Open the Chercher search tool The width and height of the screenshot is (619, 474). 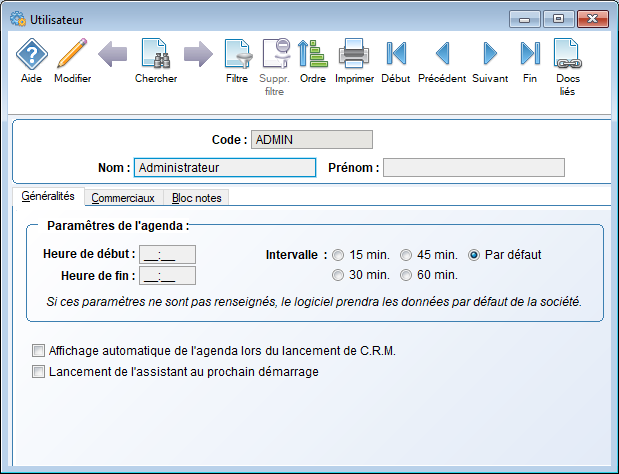156,58
